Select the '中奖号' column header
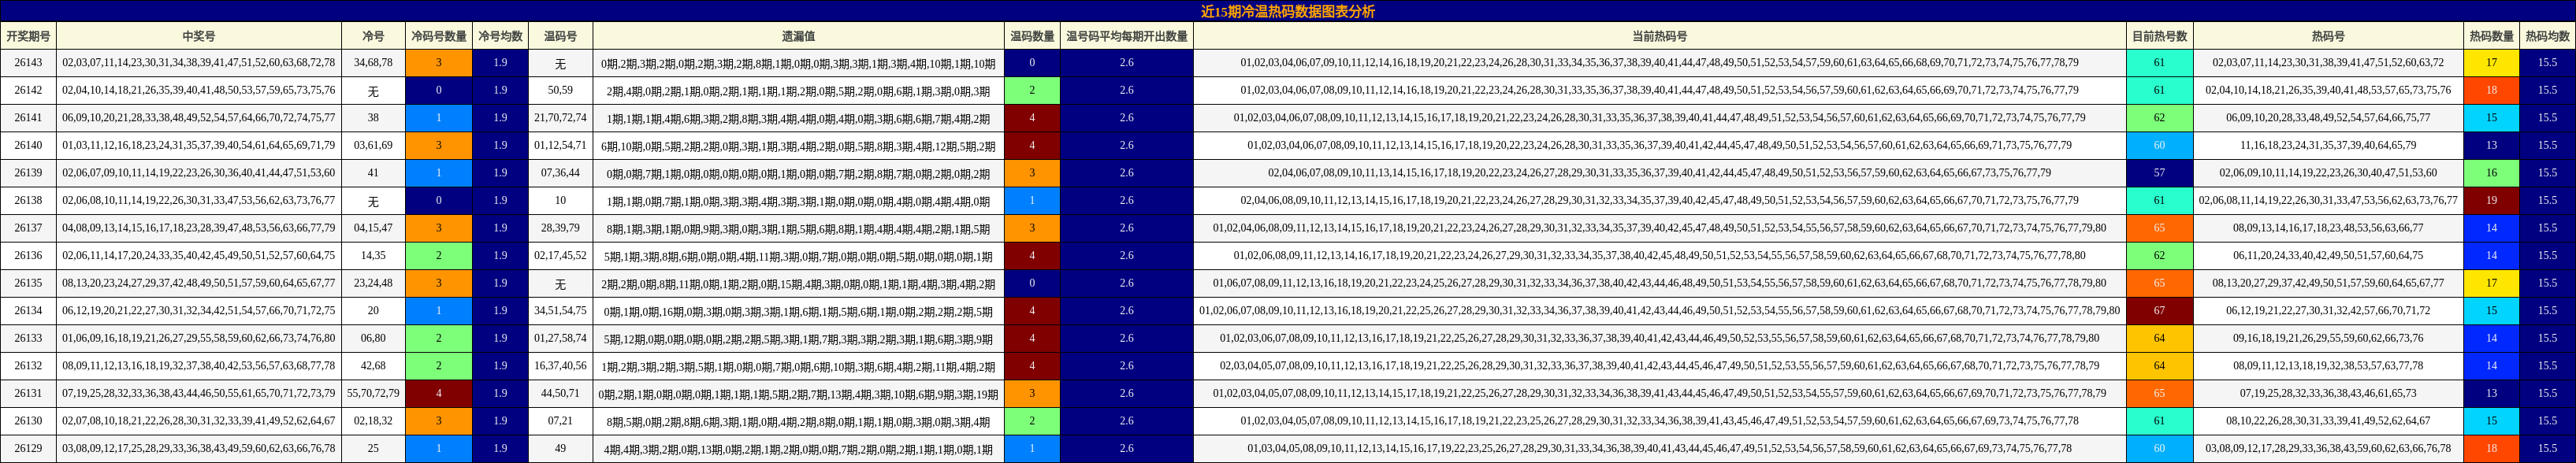The width and height of the screenshot is (2576, 463). point(199,36)
